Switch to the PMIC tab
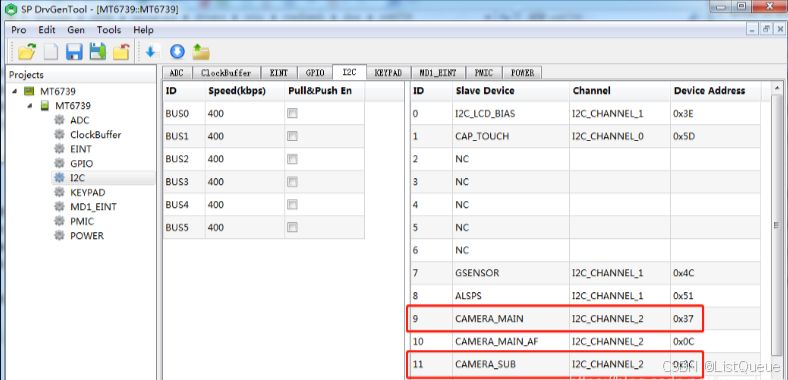 pos(483,73)
